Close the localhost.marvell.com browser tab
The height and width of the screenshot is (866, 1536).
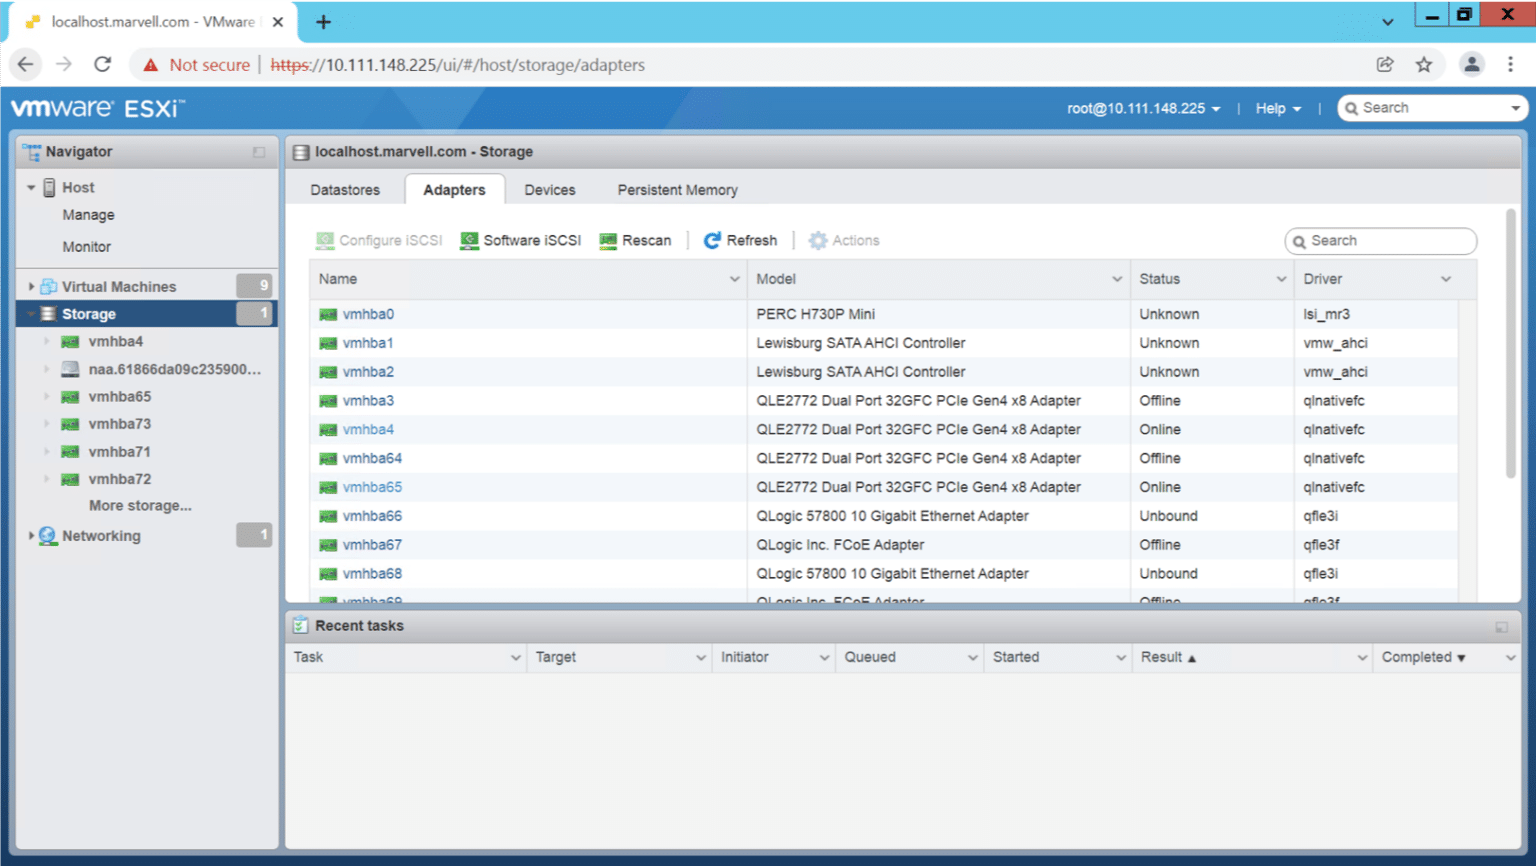pyautogui.click(x=278, y=22)
